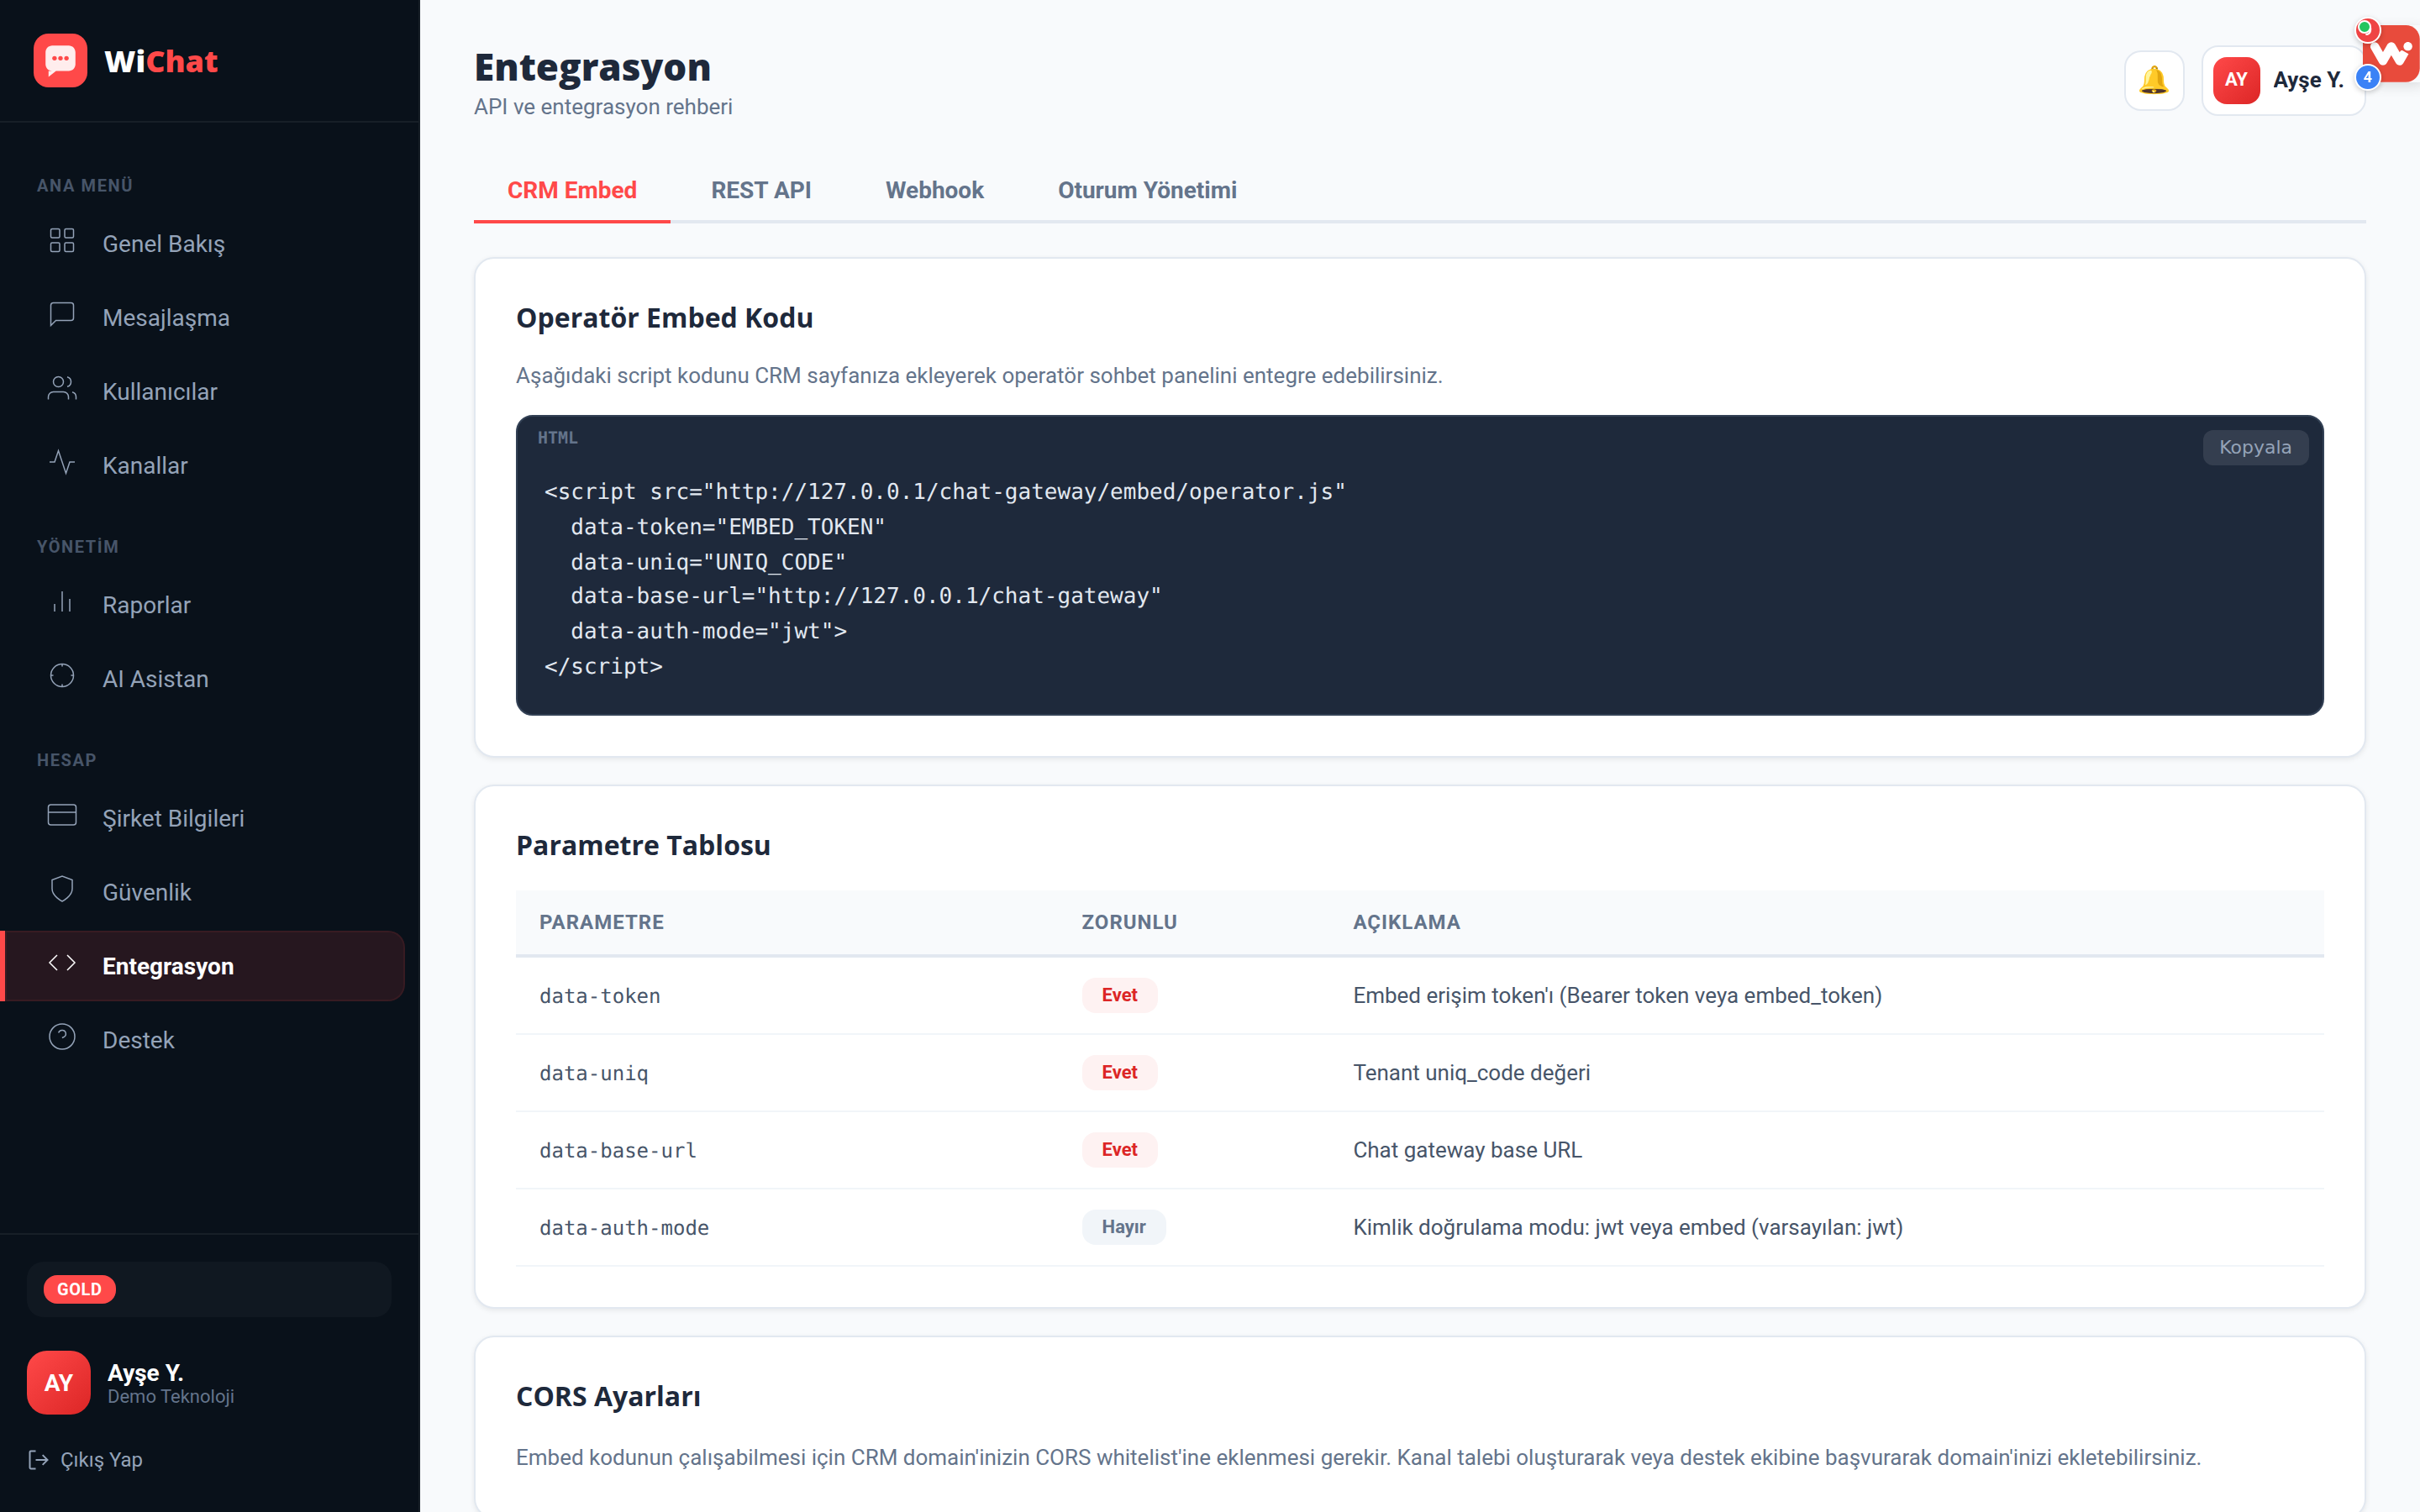Click Evet badge in data-uniq row

(1119, 1072)
